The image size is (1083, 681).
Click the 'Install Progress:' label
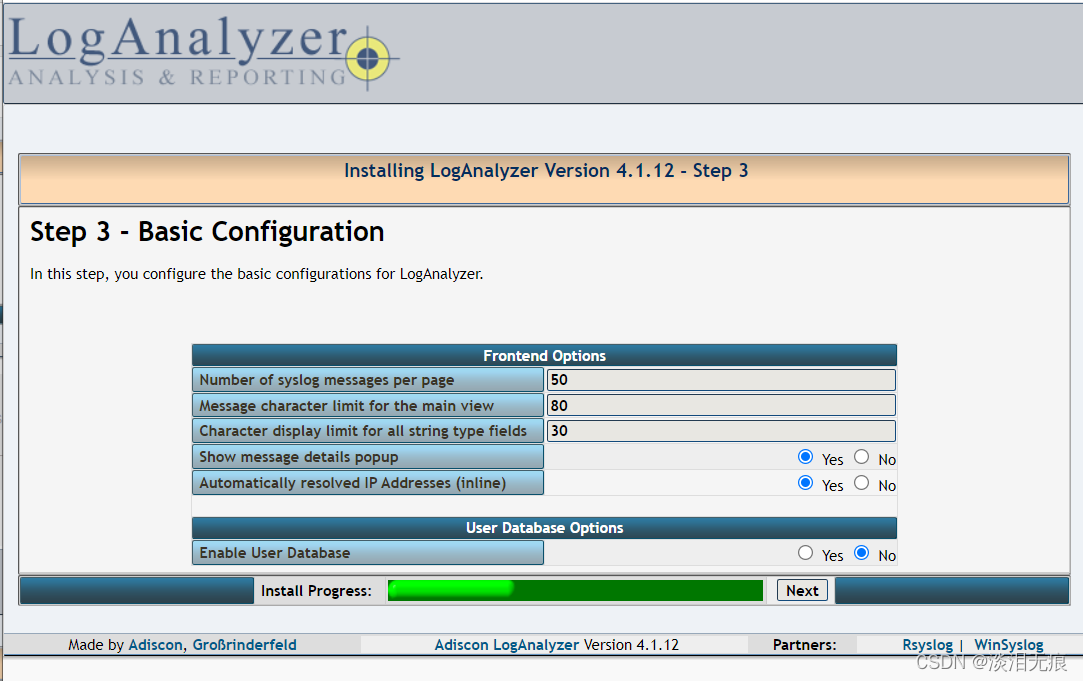coord(316,591)
